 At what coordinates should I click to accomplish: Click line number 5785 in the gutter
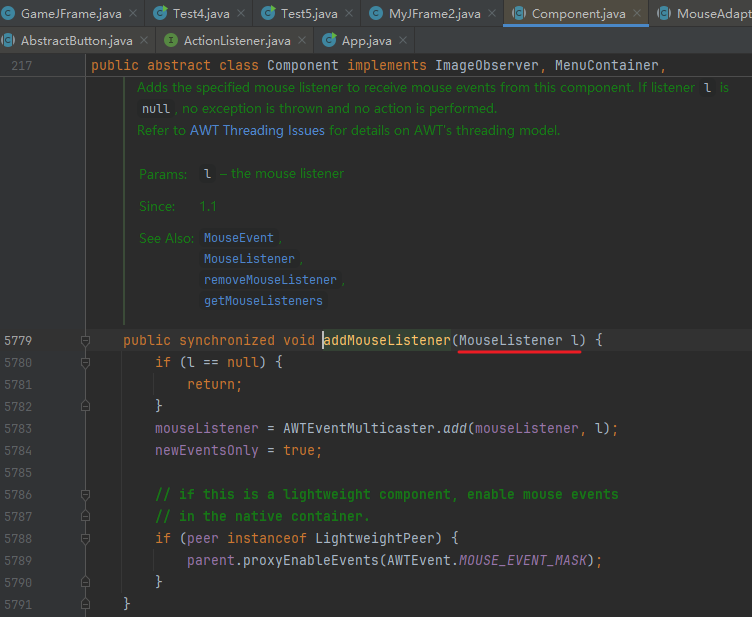pos(18,473)
